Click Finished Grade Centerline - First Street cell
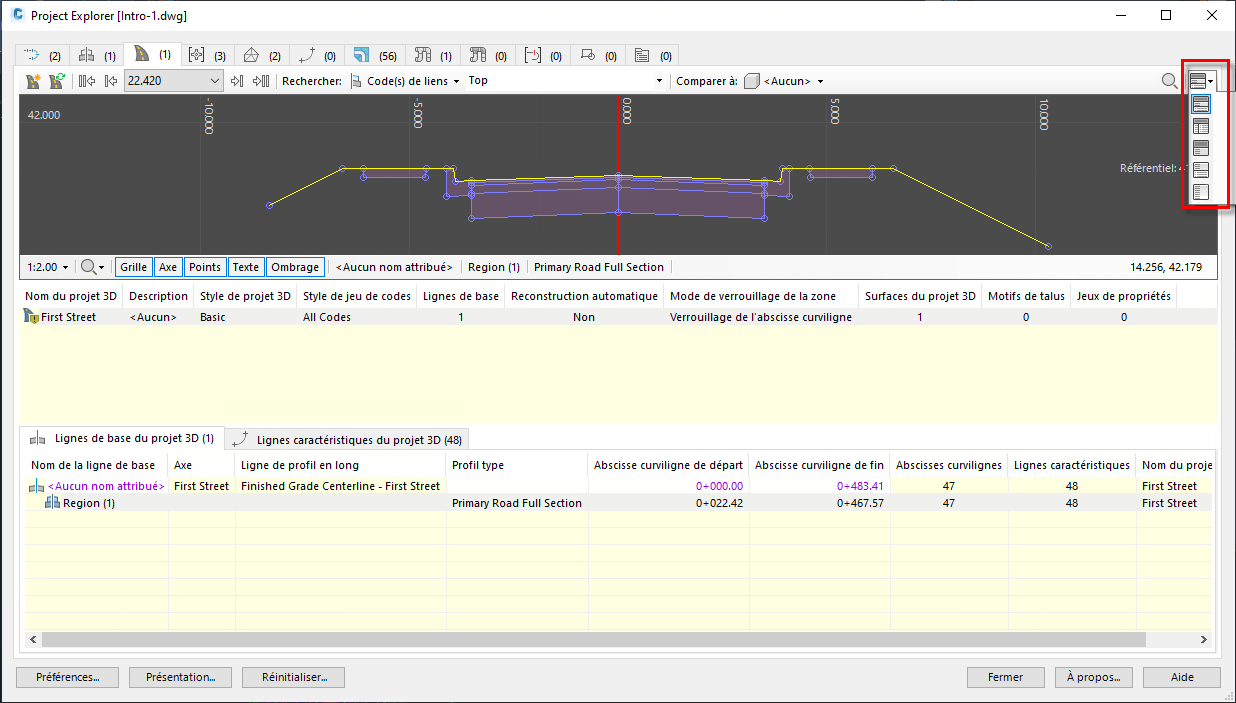 click(341, 486)
